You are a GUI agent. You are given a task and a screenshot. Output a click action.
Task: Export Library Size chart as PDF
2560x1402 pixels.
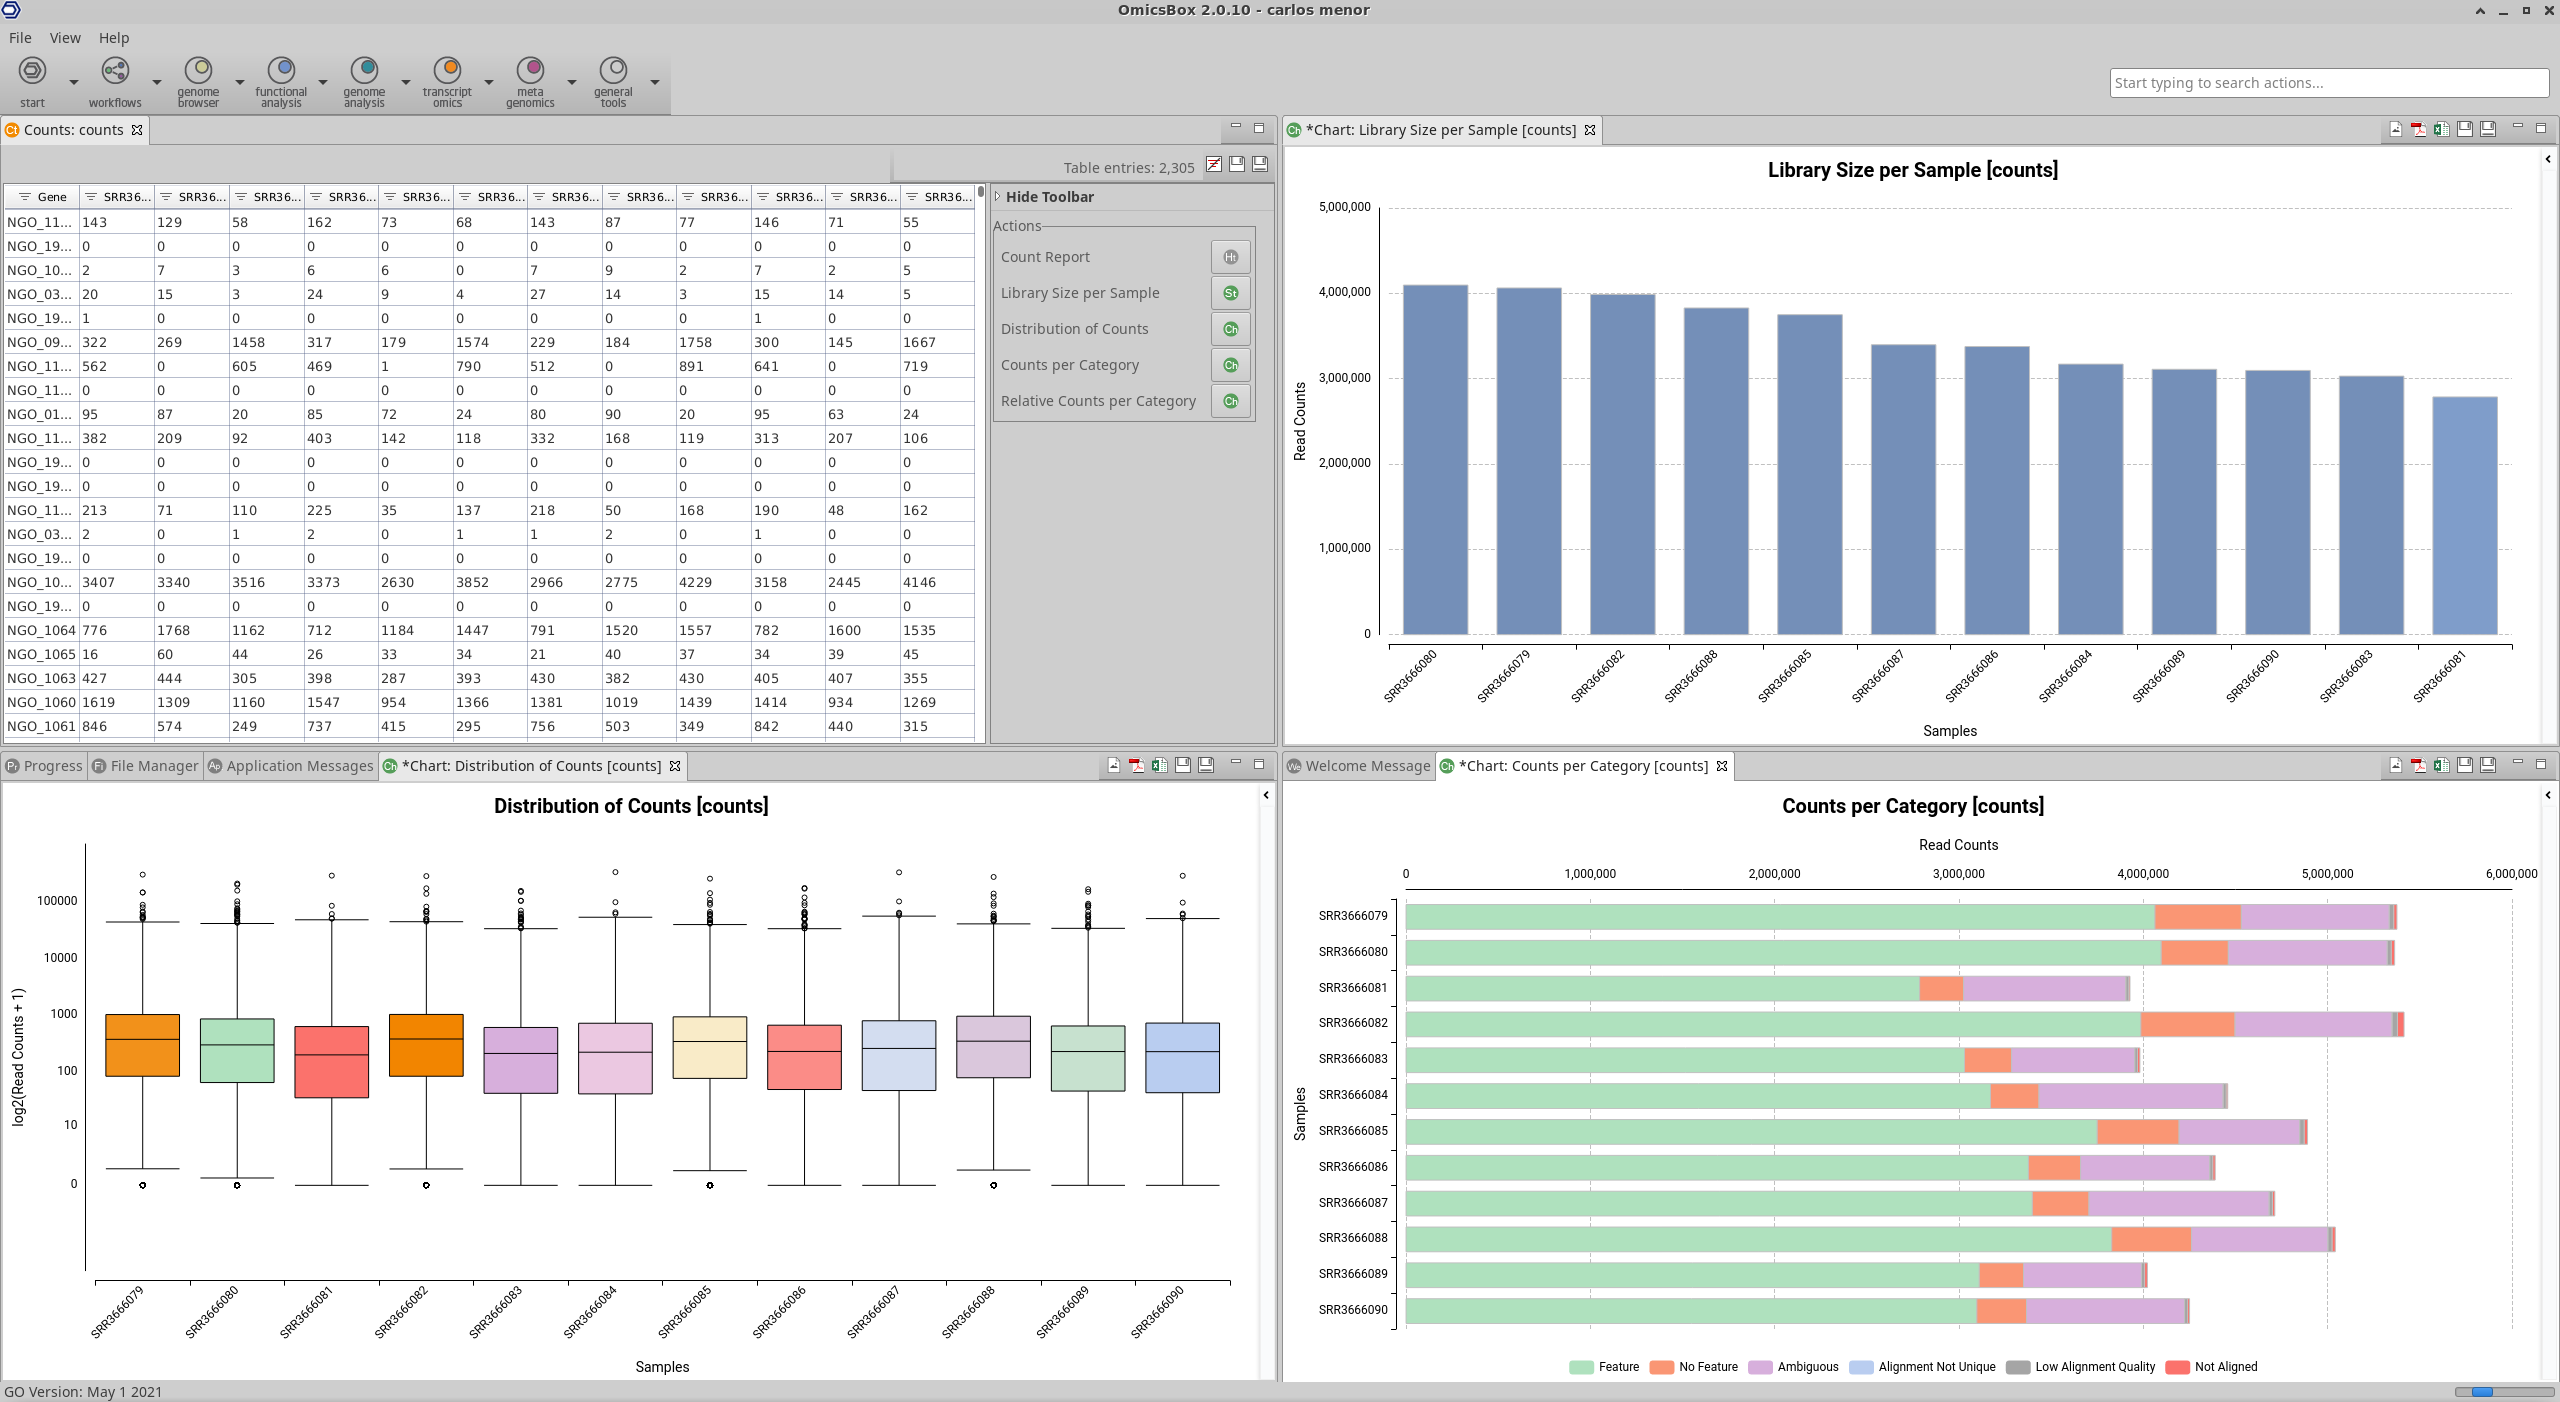click(2418, 129)
